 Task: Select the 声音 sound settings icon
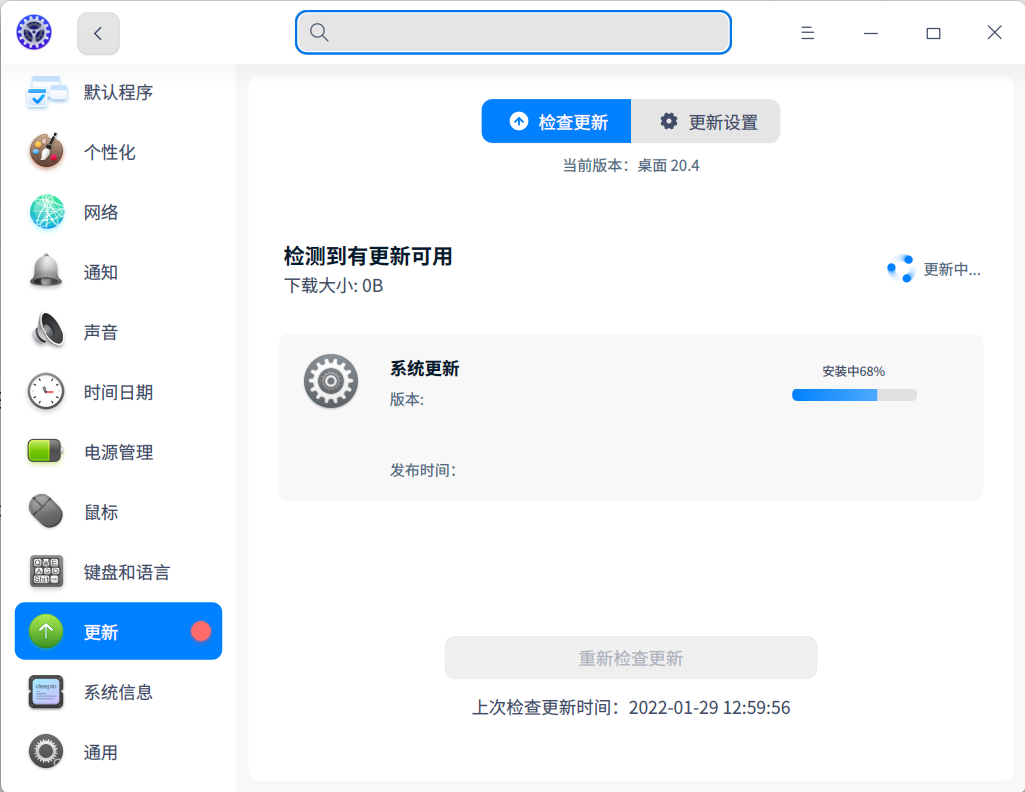click(x=45, y=332)
